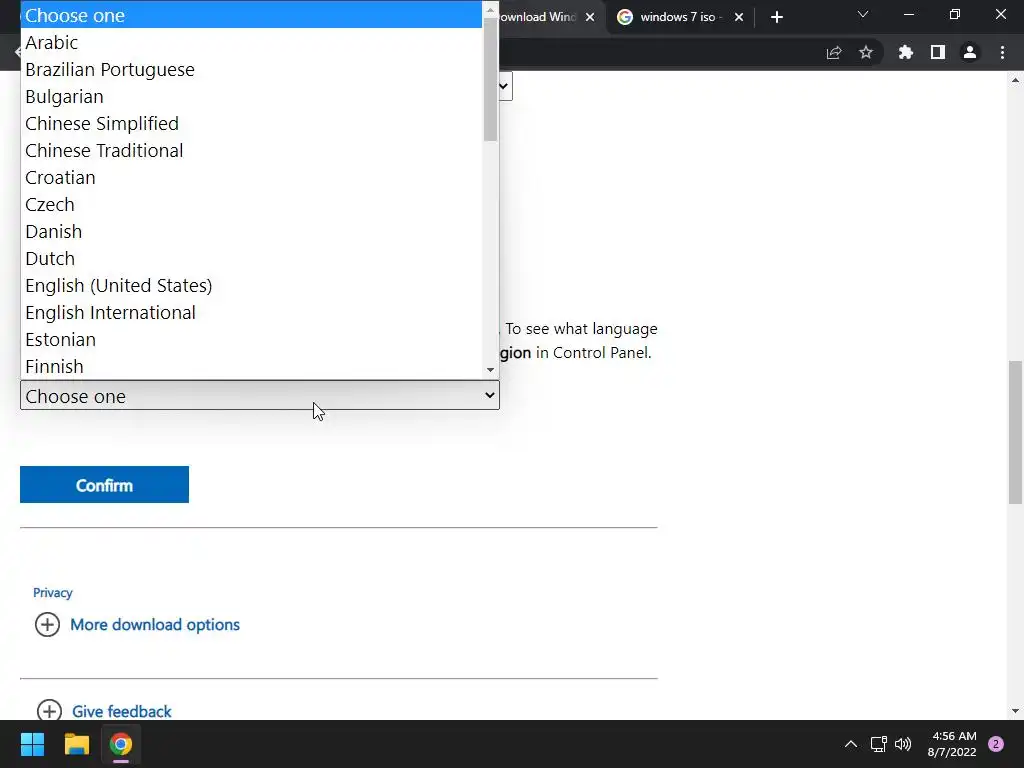This screenshot has width=1024, height=768.
Task: Open the notification badge showing 2
Action: [996, 744]
